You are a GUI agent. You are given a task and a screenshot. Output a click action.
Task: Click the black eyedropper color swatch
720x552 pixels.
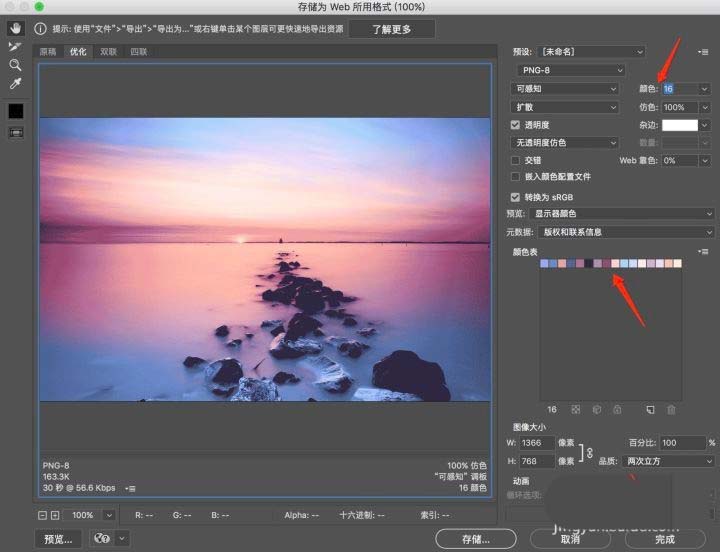click(16, 111)
